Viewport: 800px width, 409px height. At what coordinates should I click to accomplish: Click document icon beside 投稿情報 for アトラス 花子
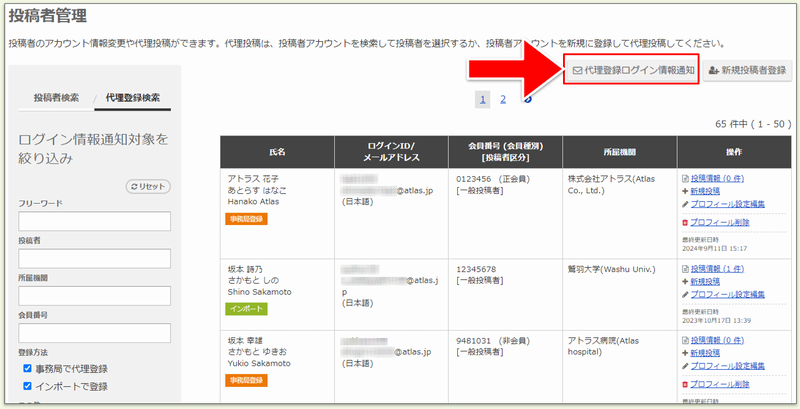pyautogui.click(x=685, y=178)
